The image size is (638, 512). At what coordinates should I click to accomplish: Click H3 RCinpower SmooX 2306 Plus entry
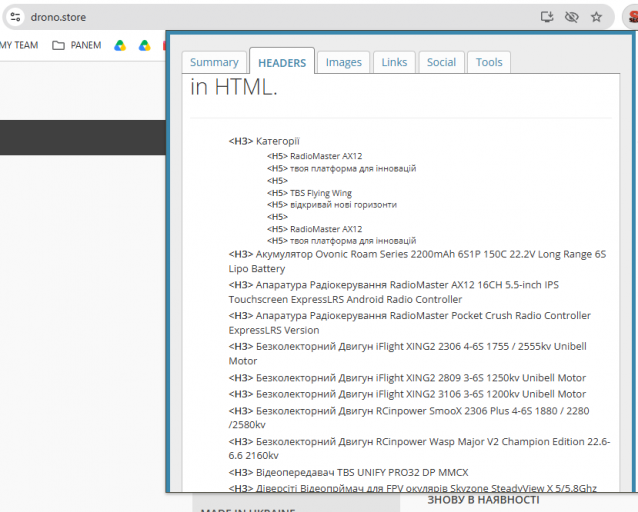[409, 418]
